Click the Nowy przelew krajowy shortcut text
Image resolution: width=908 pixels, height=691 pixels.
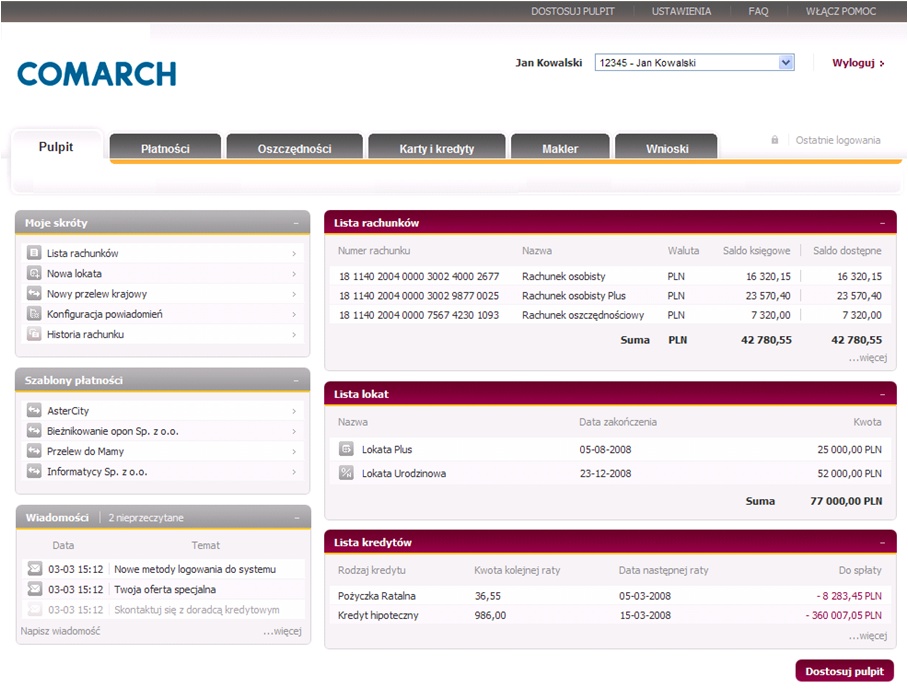[97, 294]
